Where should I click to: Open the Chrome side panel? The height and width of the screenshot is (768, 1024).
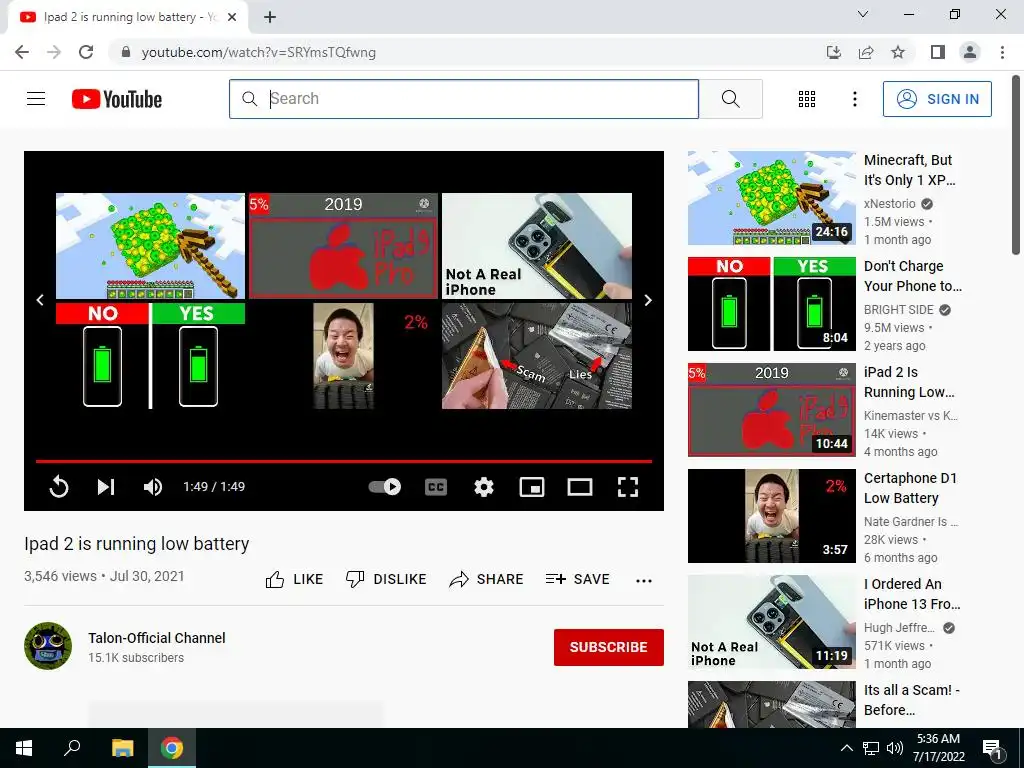tap(938, 52)
